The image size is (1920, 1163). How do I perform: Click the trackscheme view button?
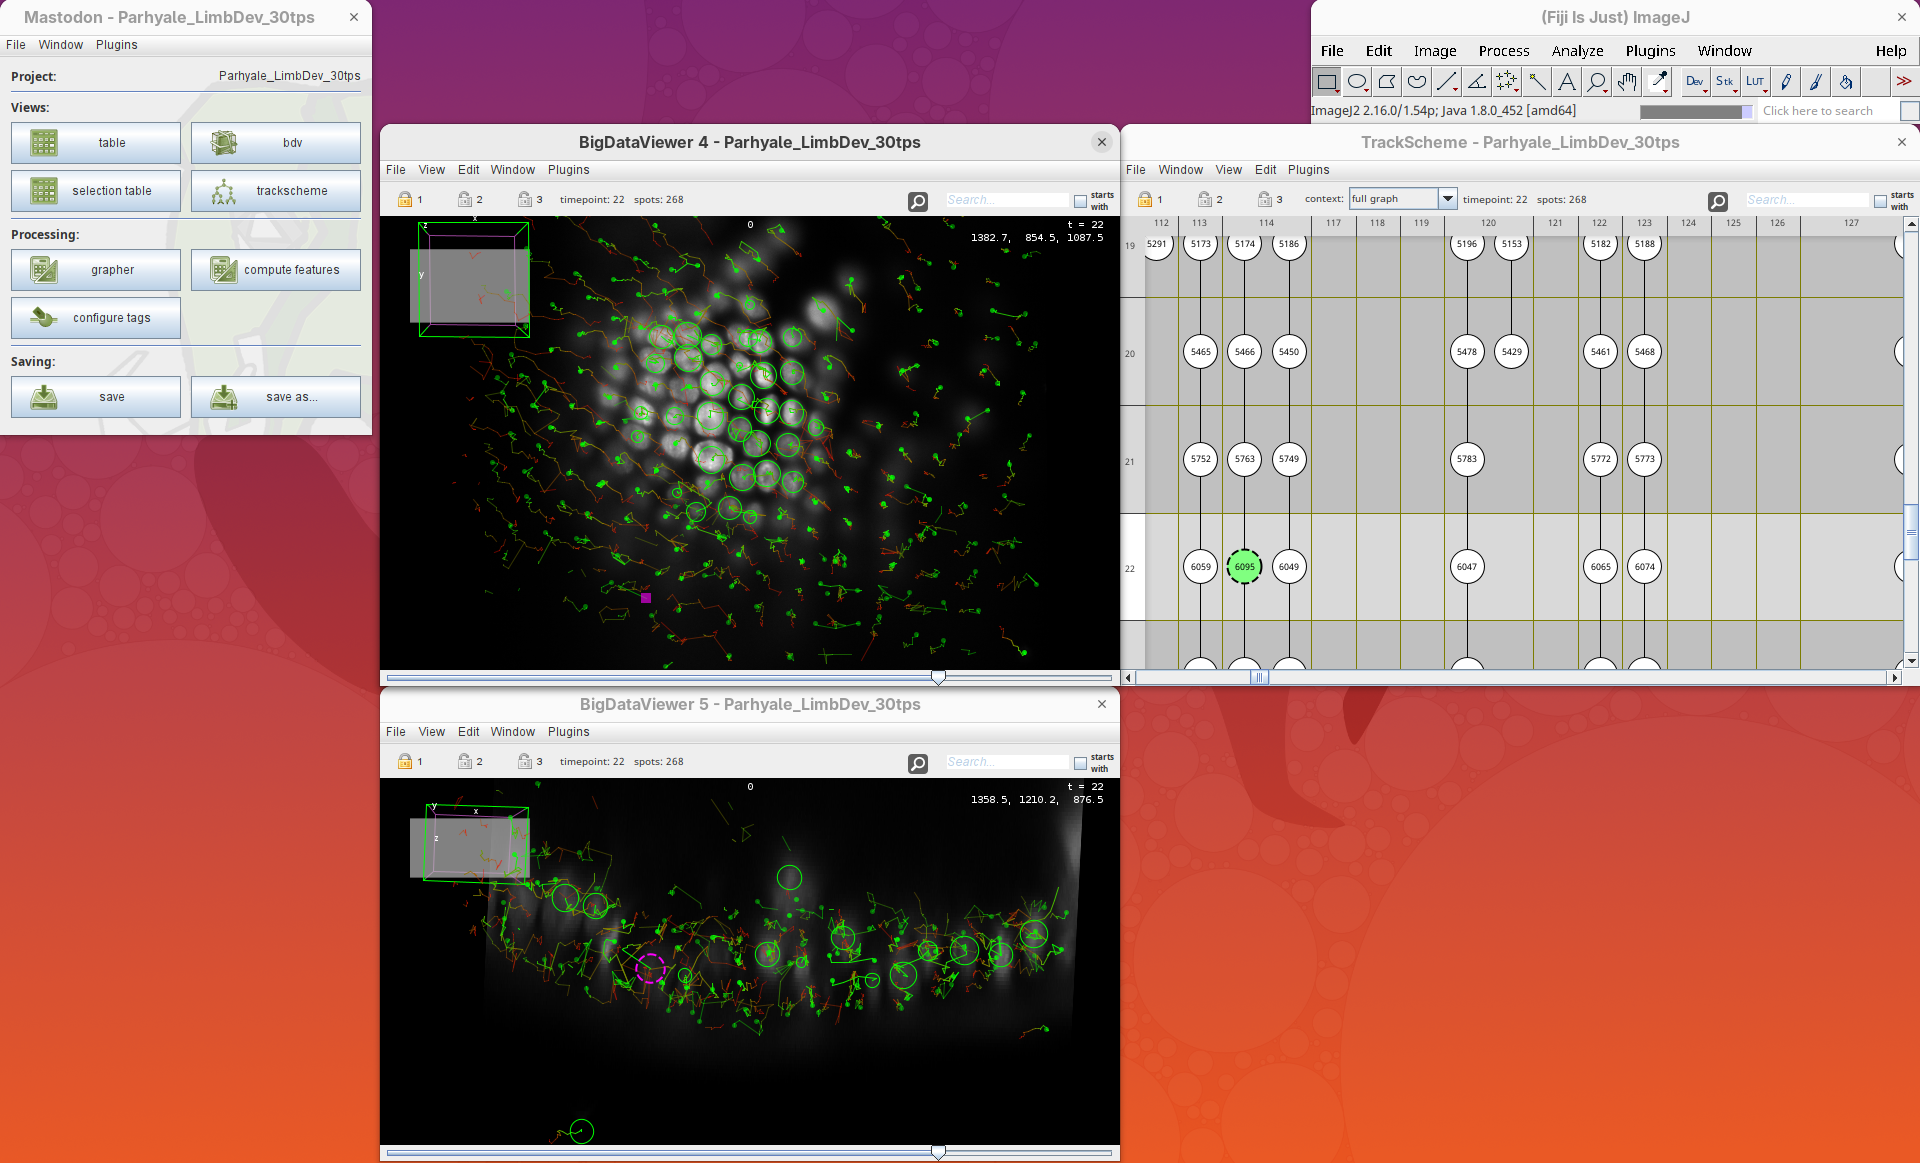click(x=275, y=191)
